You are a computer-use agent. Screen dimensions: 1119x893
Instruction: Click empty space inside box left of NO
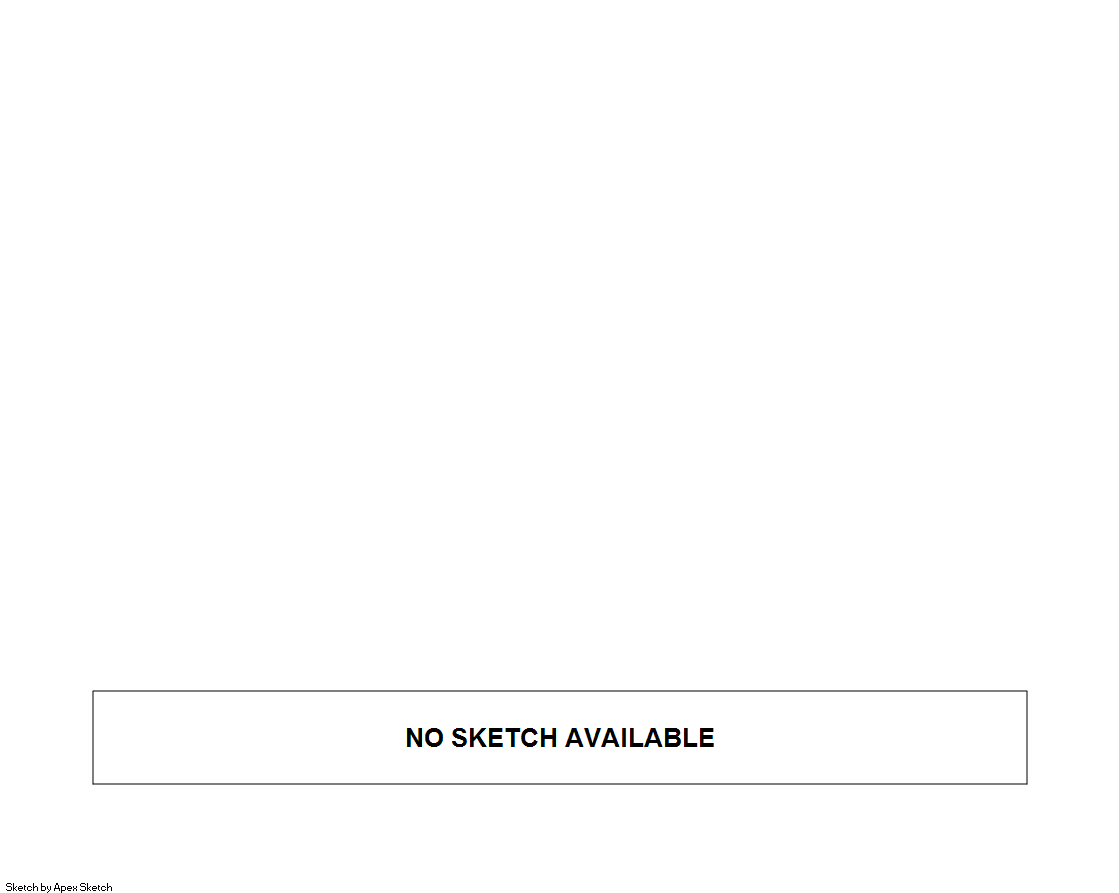click(250, 737)
